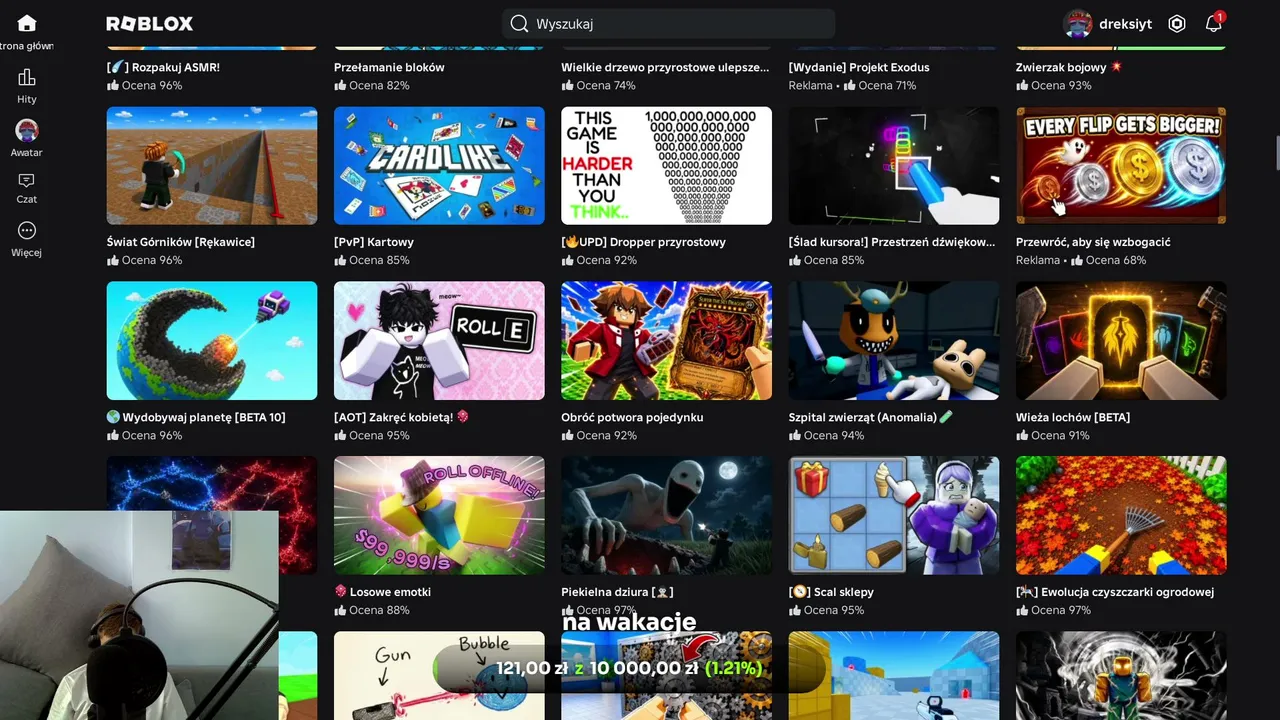Open 'Wielkie drzewo przyrostowe' title

coord(665,67)
